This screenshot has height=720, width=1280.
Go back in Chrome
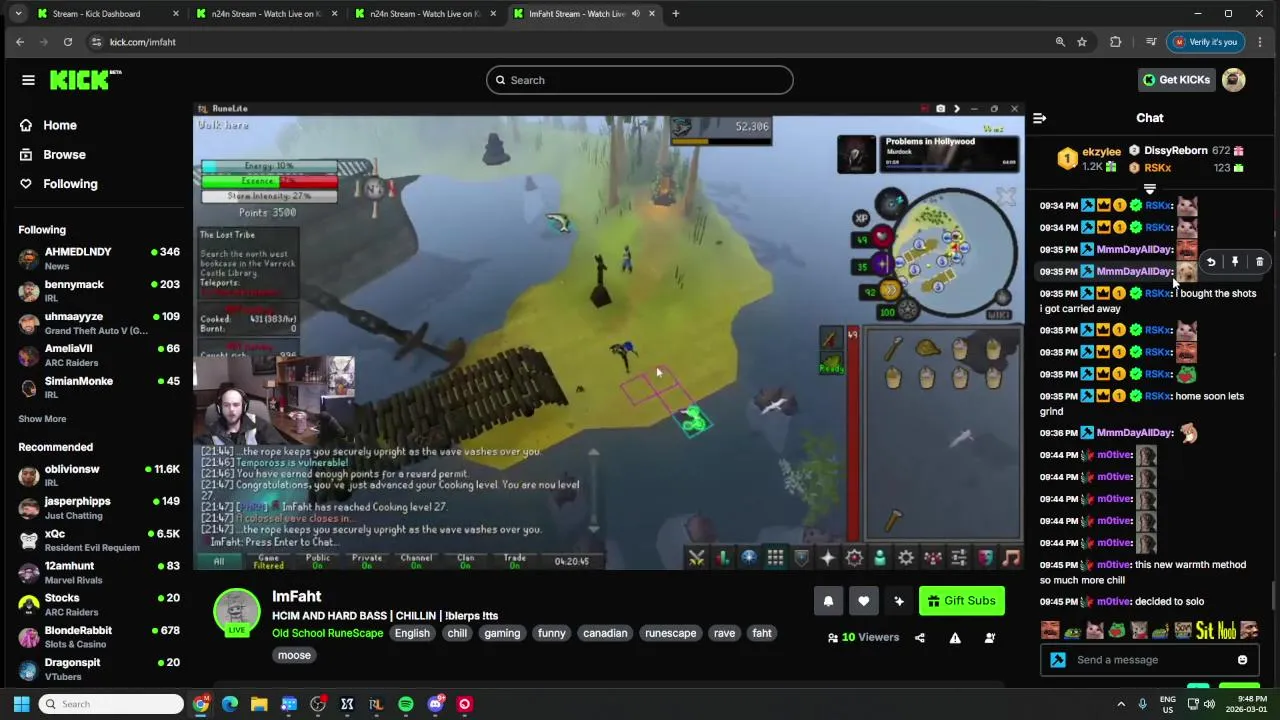click(x=20, y=42)
